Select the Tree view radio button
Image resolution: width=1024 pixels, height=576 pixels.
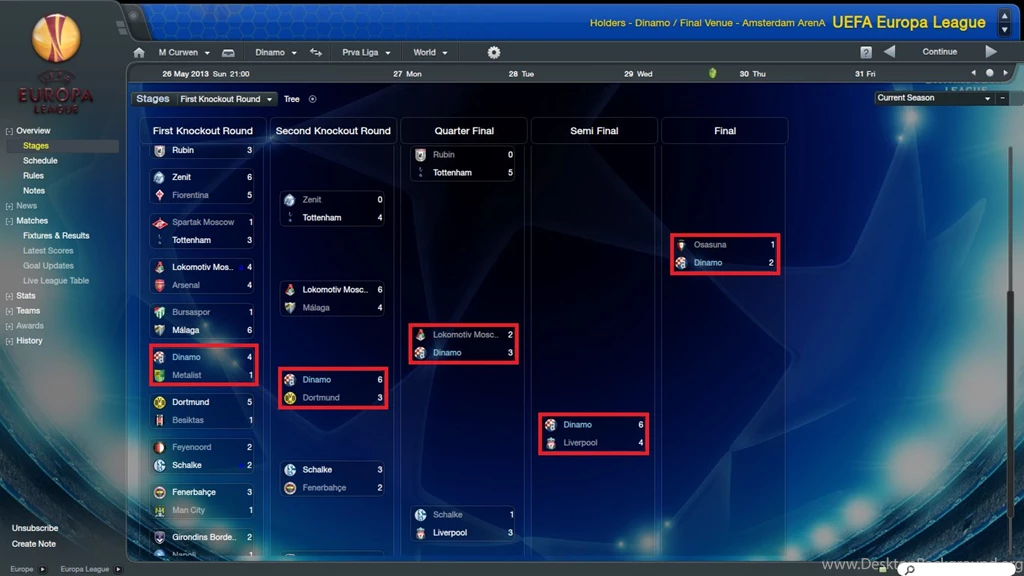[312, 99]
